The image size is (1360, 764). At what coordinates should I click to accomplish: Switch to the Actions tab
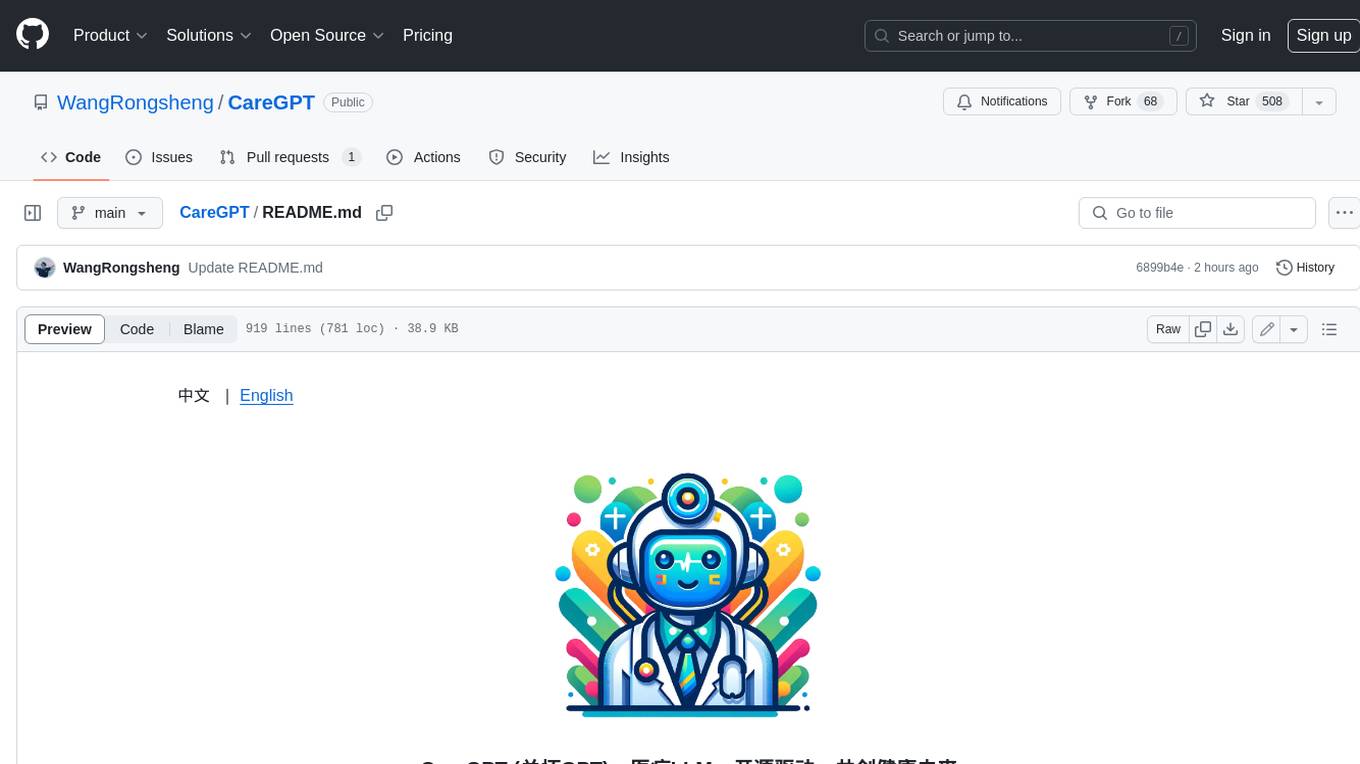423,157
